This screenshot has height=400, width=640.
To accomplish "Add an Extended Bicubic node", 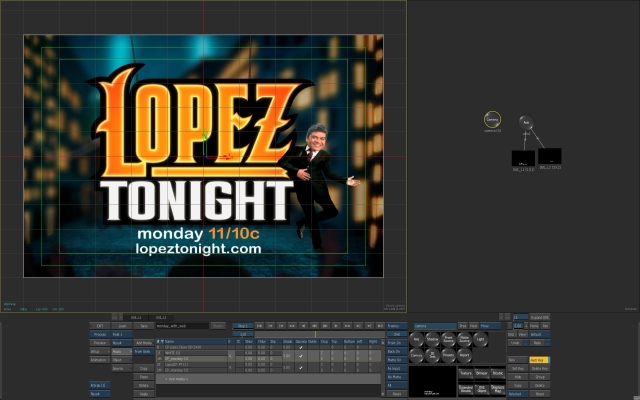I will click(466, 389).
